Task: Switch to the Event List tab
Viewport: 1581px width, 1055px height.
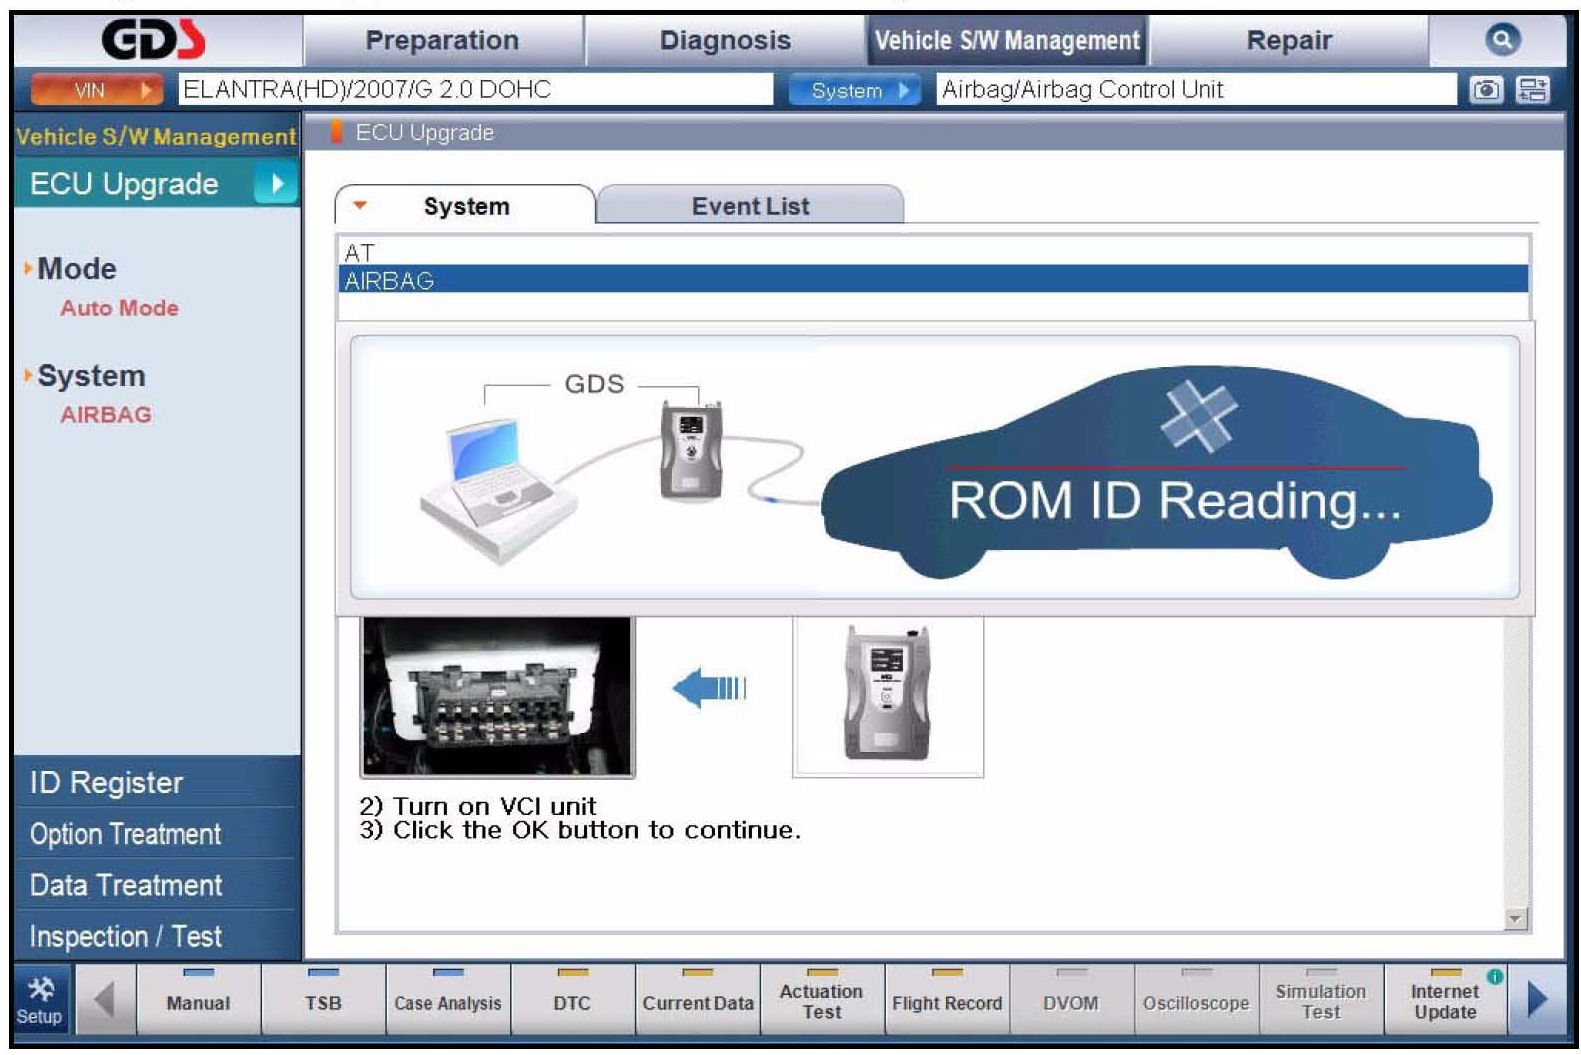Action: tap(750, 205)
